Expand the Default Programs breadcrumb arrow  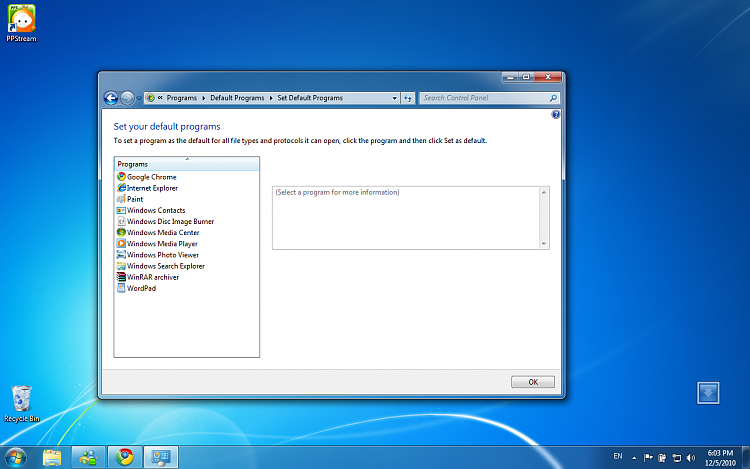pyautogui.click(x=271, y=98)
